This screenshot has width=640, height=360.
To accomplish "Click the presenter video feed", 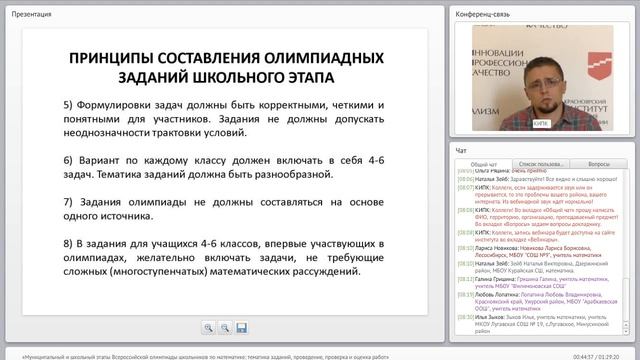I will 542,78.
